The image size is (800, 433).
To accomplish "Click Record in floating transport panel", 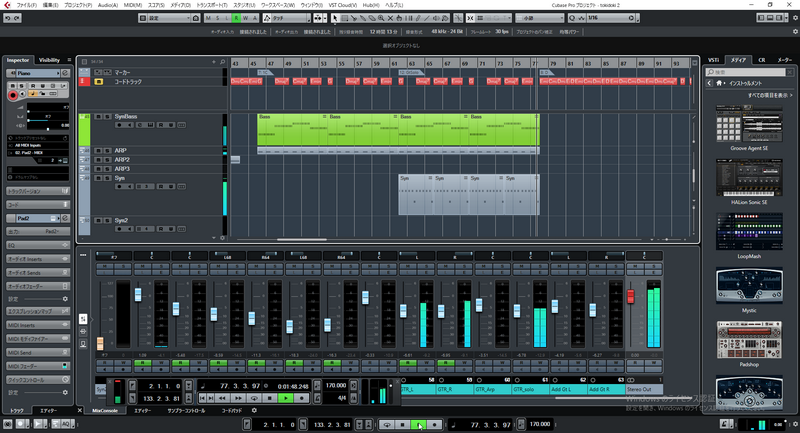I will [x=302, y=398].
